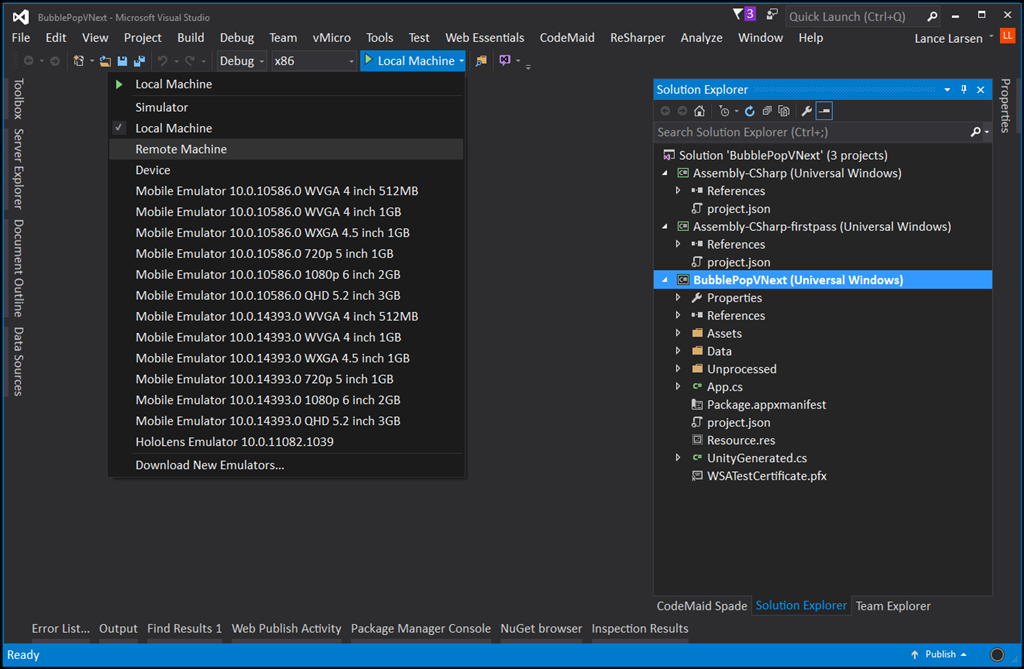Click the Quick Launch magnifier icon
The image size is (1024, 669).
933,16
